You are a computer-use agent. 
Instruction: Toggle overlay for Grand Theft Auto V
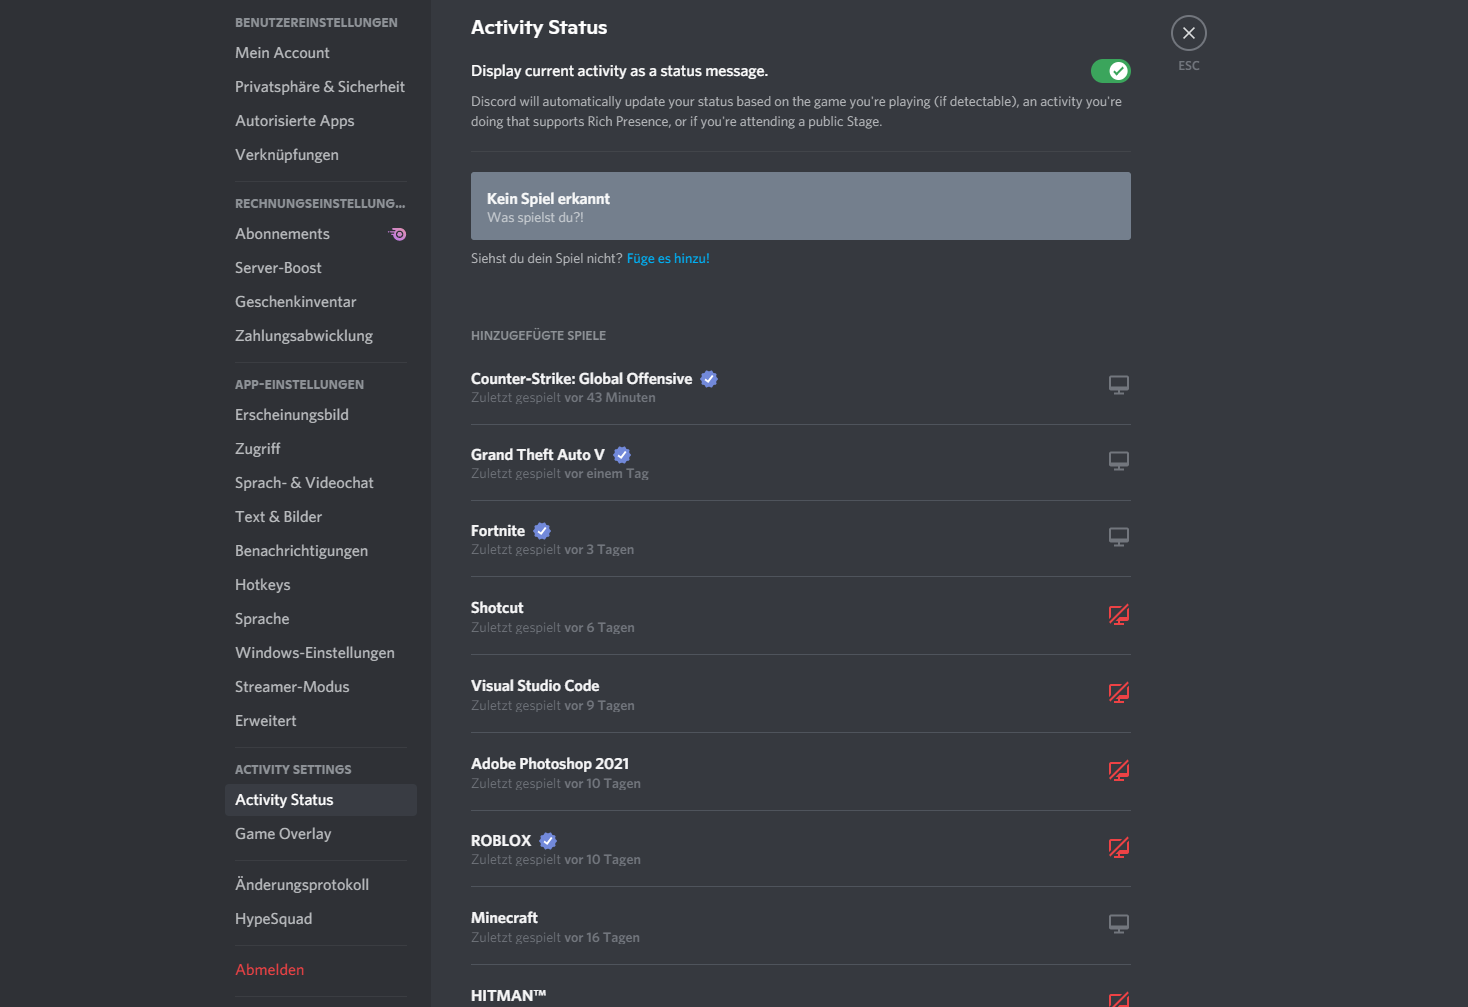pyautogui.click(x=1119, y=461)
